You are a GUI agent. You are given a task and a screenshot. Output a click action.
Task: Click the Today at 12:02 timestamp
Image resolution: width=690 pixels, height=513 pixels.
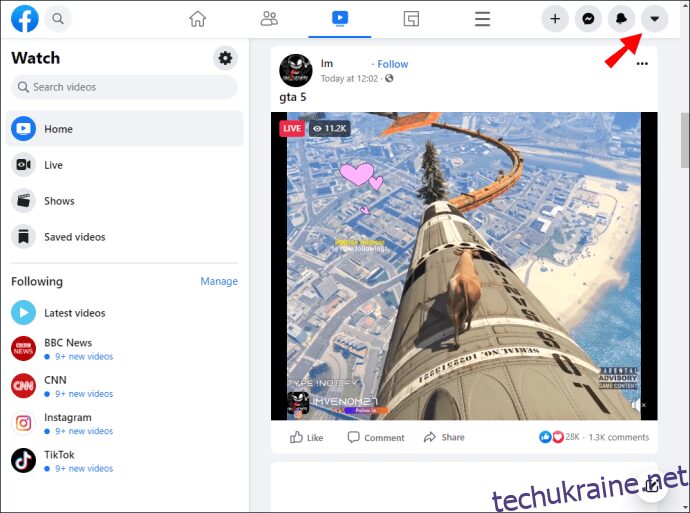click(x=349, y=79)
